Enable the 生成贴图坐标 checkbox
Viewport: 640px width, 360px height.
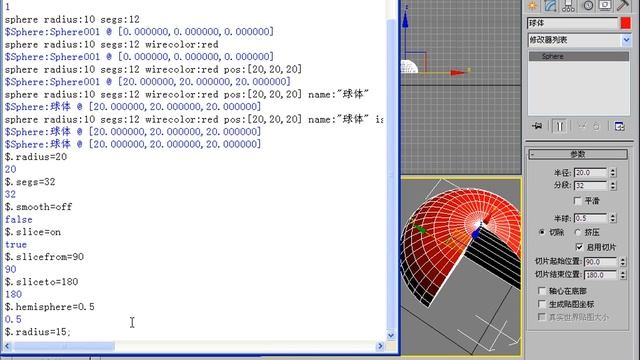pyautogui.click(x=542, y=304)
